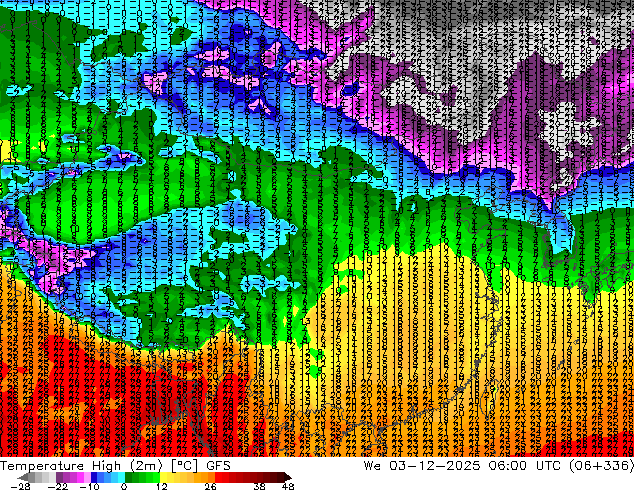Click the '48' legend label
634x490 pixels.
pyautogui.click(x=288, y=486)
